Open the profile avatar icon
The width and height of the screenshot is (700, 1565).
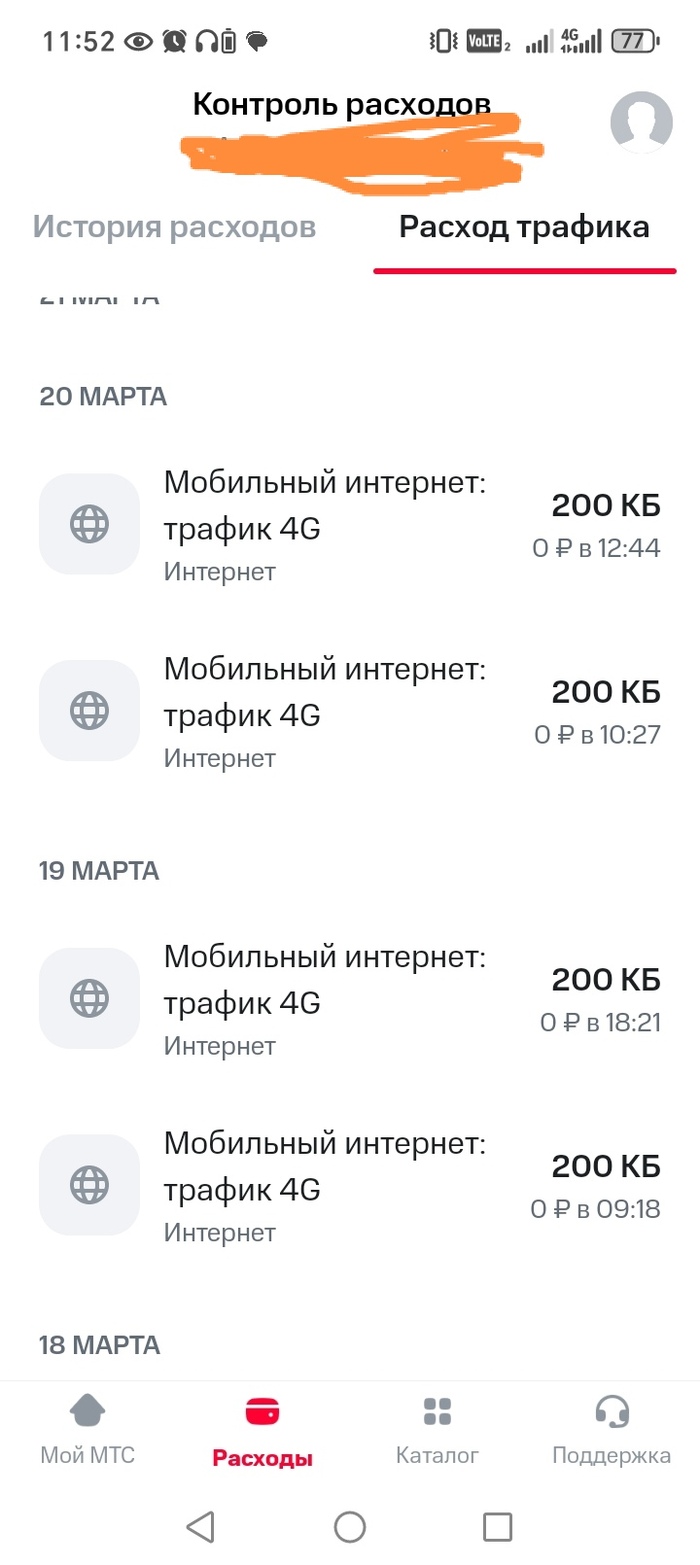(x=641, y=122)
